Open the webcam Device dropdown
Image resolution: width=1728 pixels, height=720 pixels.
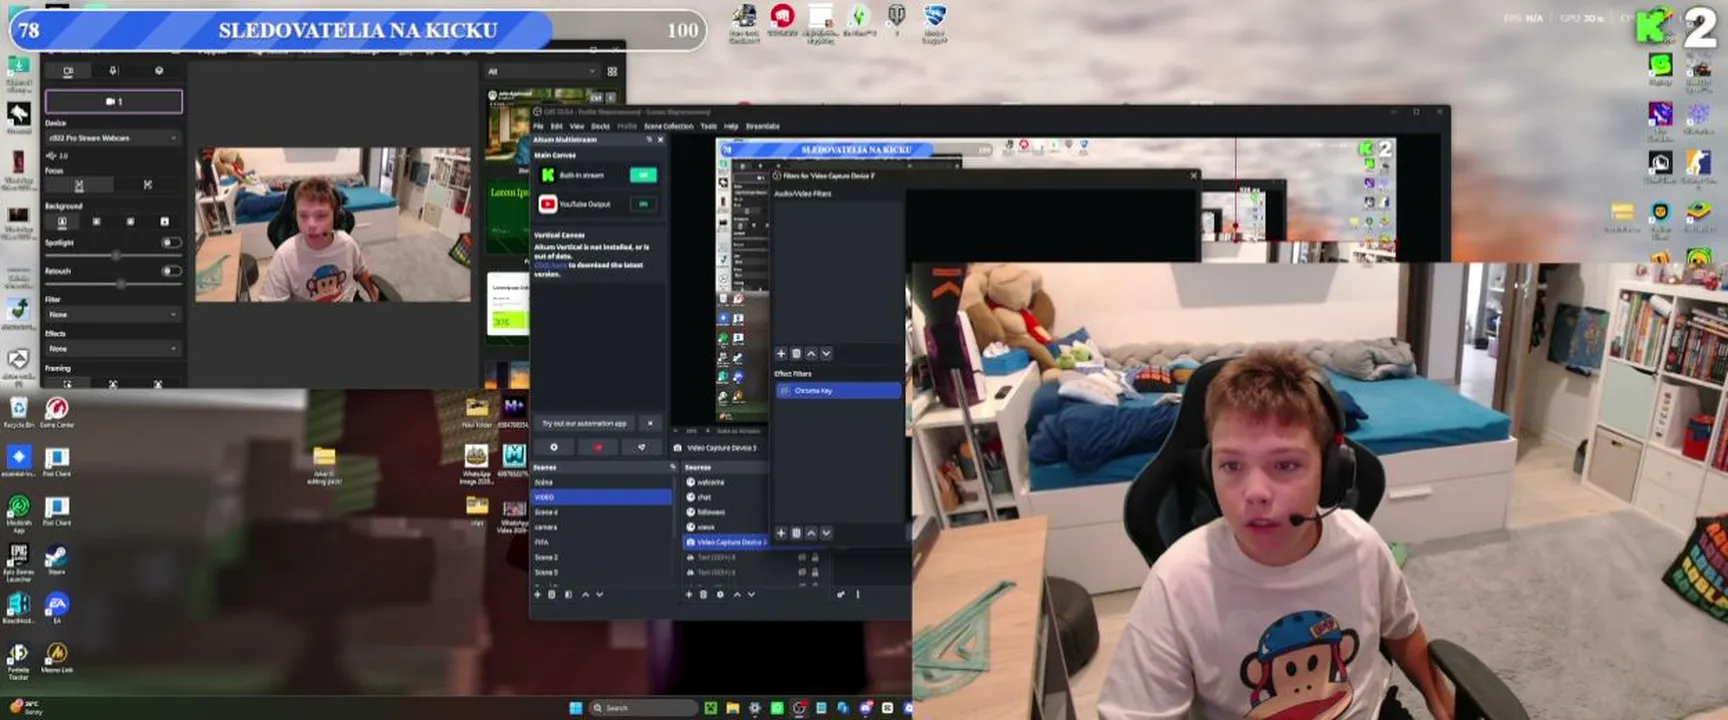coord(113,138)
